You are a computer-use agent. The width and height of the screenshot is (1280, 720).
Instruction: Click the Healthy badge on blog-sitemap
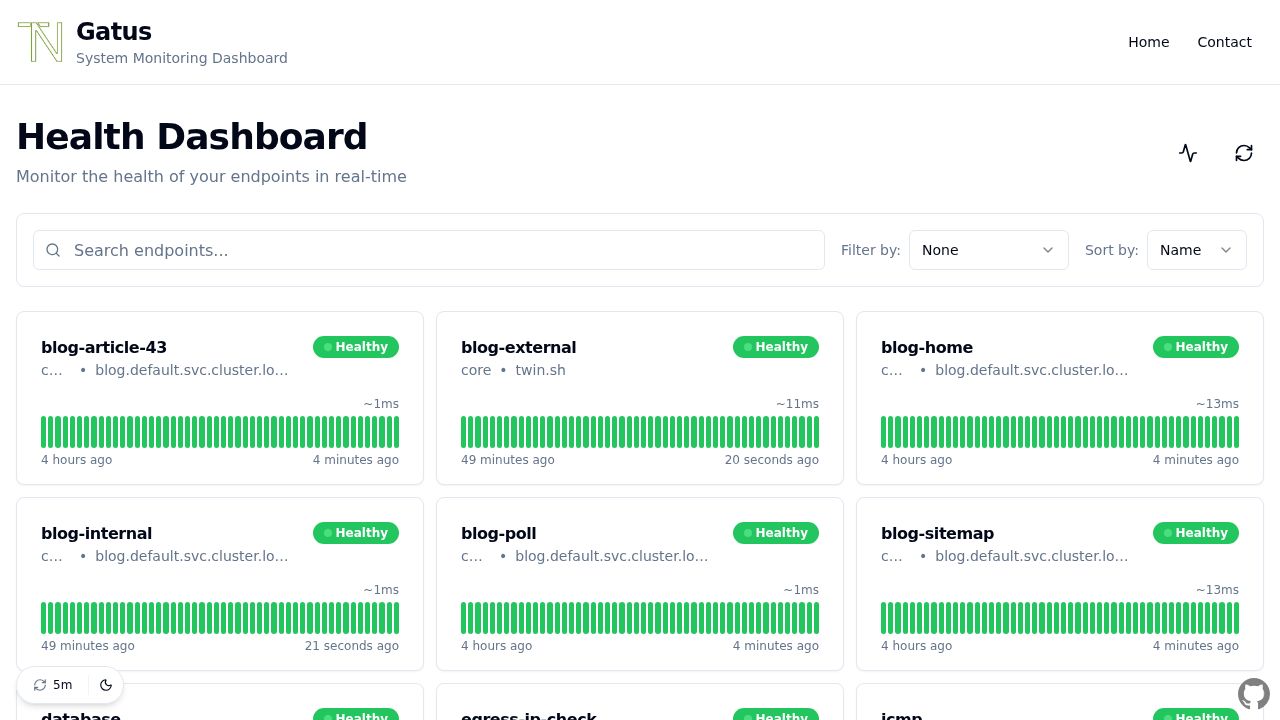point(1196,533)
